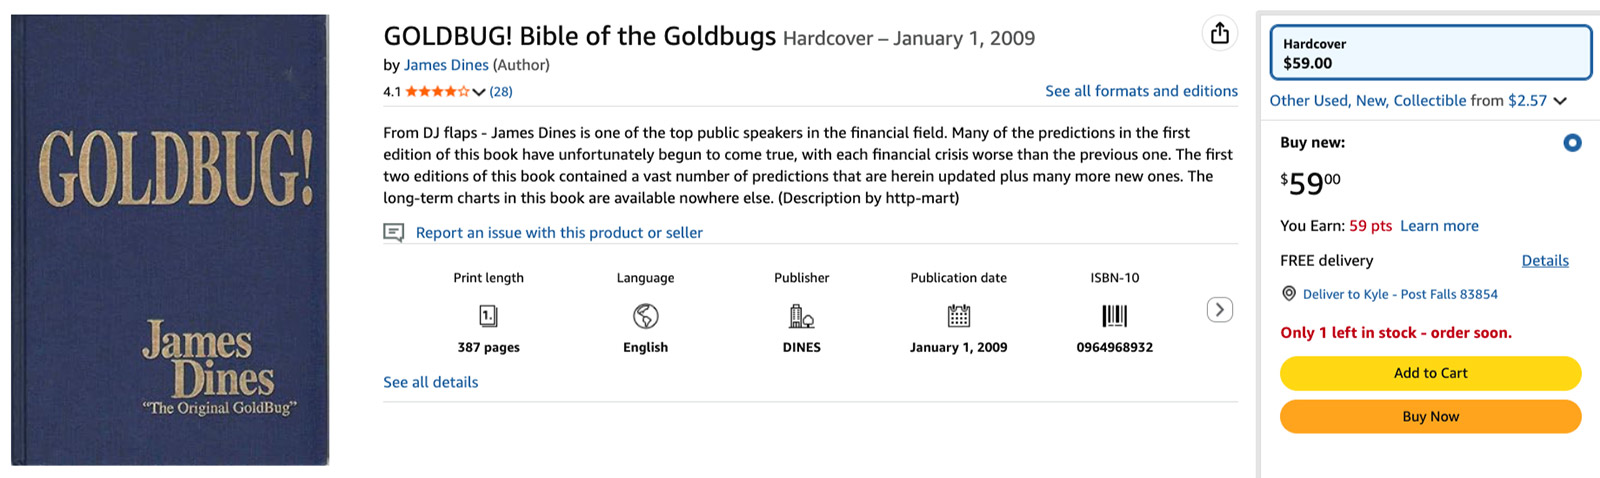Click the publication date calendar icon
The image size is (1600, 478).
[958, 316]
